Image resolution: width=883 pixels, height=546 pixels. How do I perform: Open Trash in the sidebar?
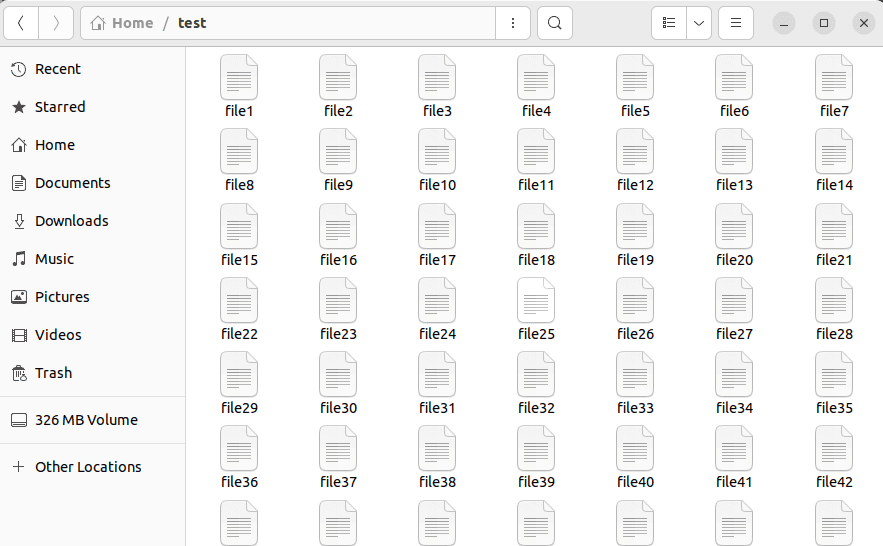tap(92, 373)
